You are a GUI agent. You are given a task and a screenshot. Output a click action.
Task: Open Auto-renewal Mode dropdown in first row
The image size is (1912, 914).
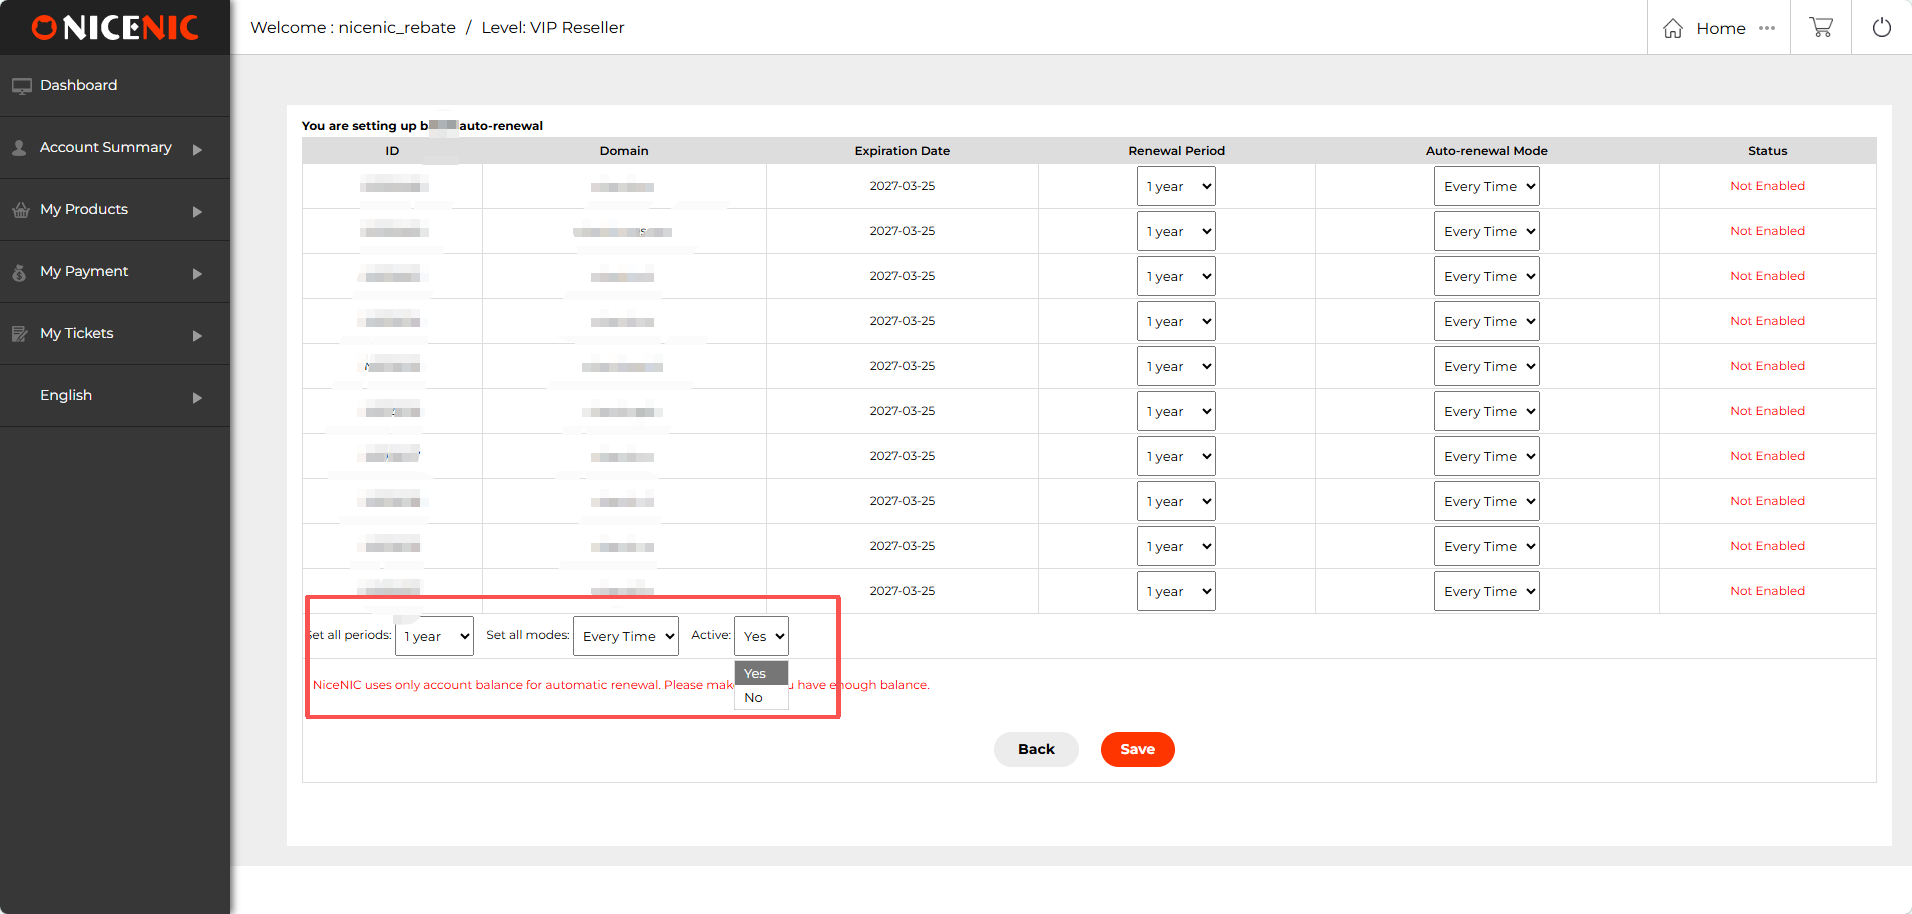click(x=1486, y=186)
